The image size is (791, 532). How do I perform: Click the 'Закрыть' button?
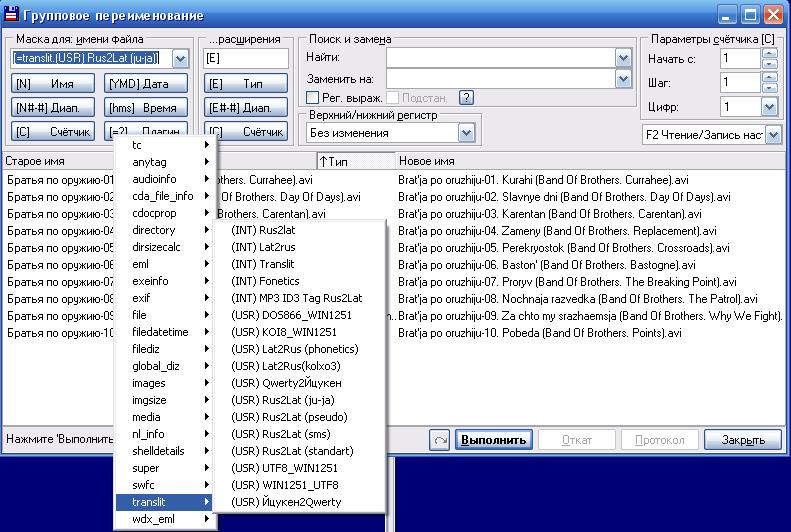coord(742,440)
